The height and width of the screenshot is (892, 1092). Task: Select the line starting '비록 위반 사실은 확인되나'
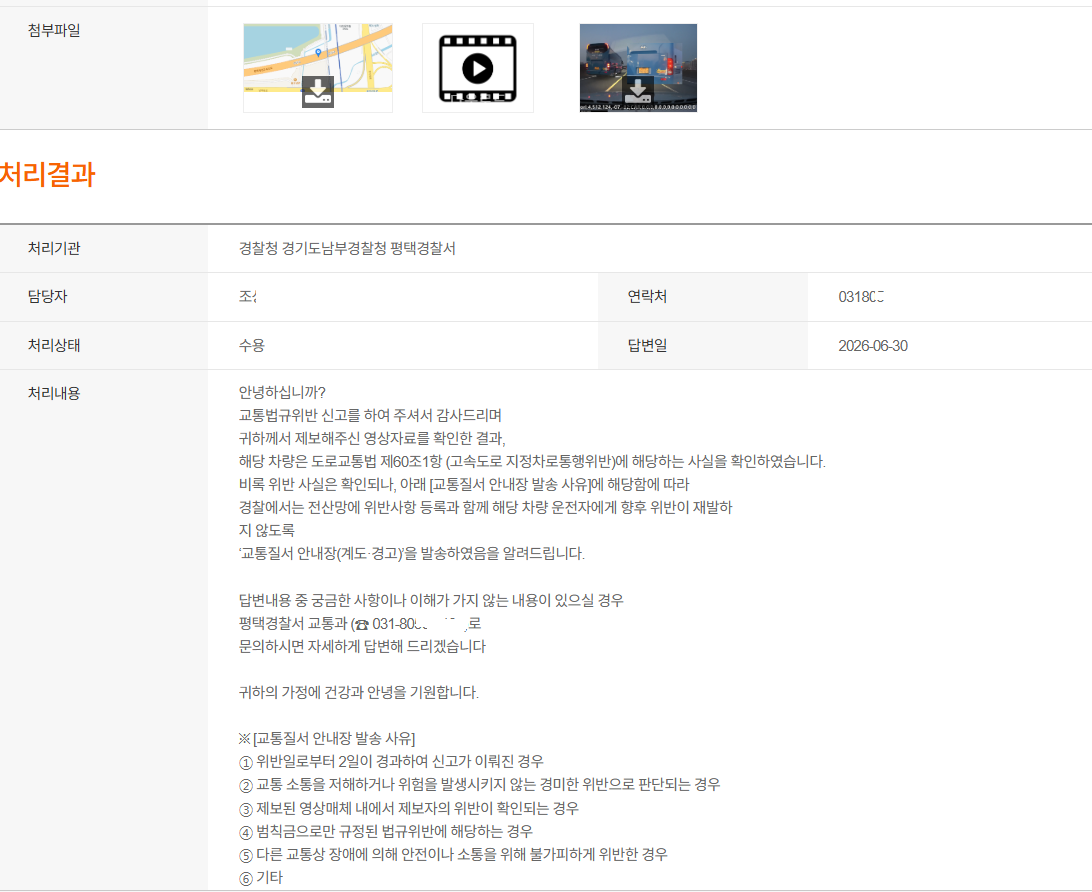(464, 485)
